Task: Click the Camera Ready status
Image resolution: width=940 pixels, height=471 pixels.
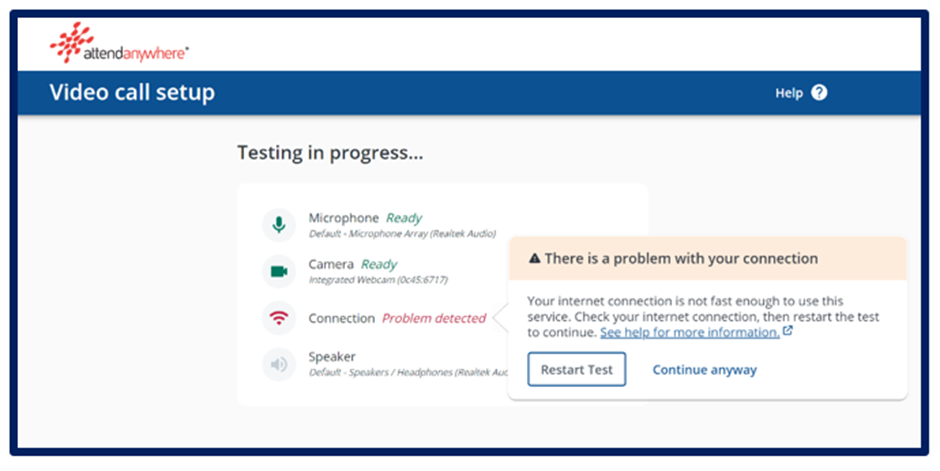Action: [x=379, y=264]
